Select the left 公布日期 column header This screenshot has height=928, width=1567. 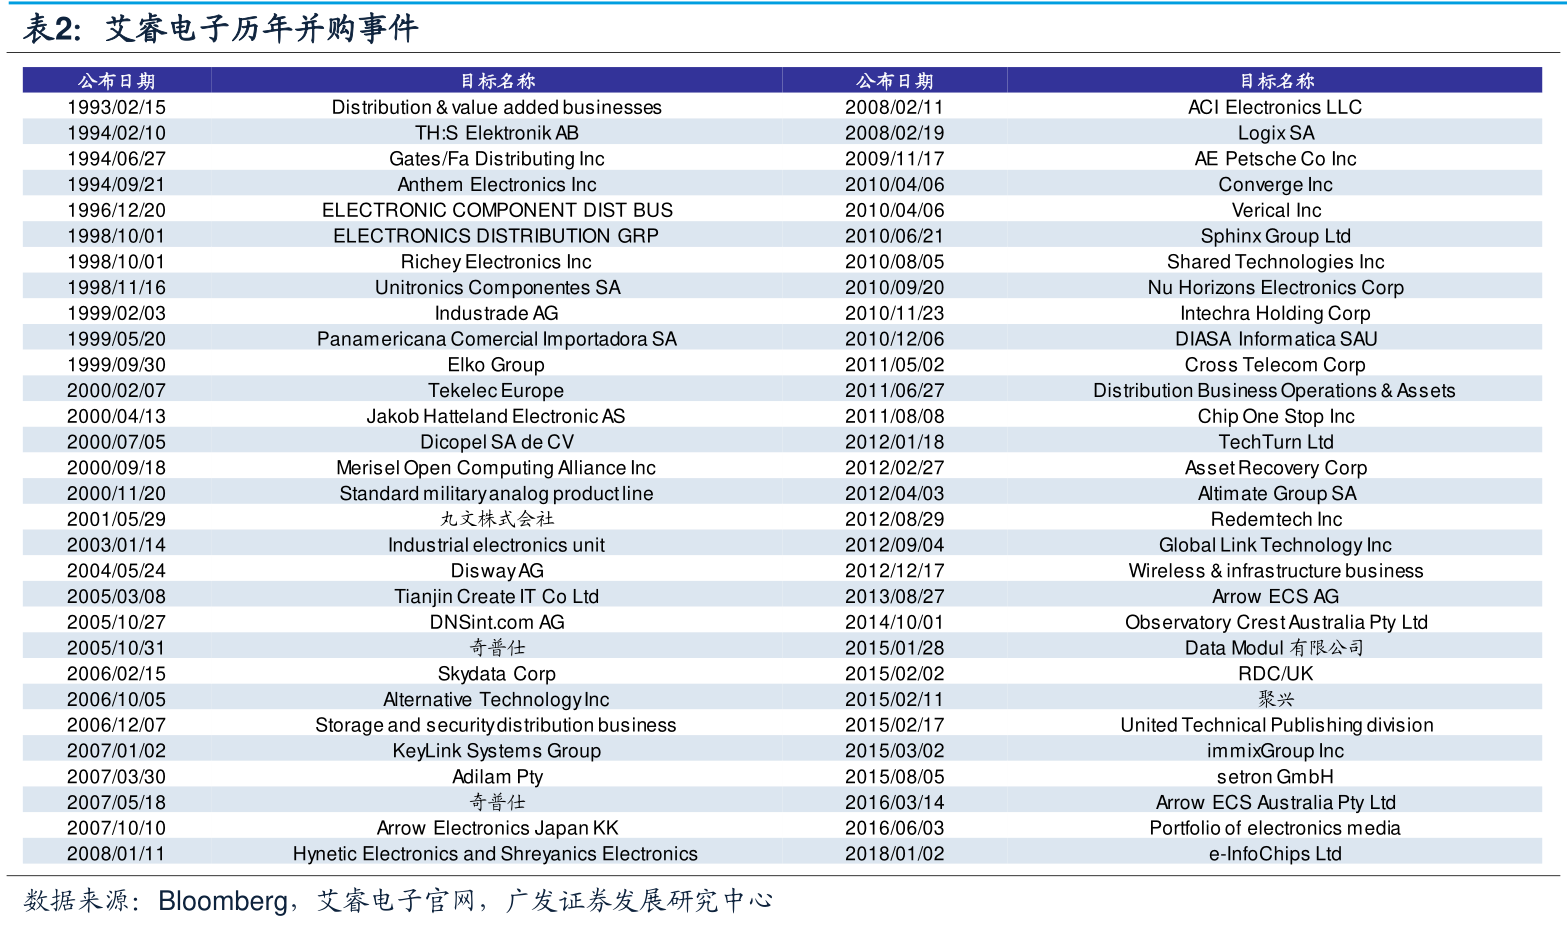[x=117, y=81]
